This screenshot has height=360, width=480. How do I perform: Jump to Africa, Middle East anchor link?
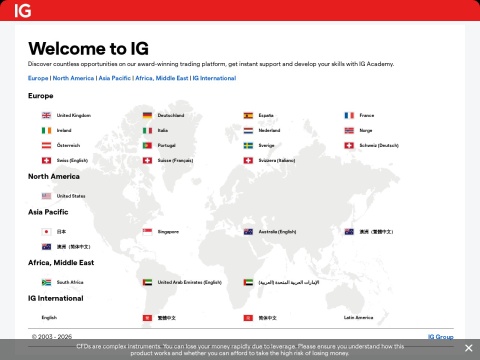[x=162, y=78]
